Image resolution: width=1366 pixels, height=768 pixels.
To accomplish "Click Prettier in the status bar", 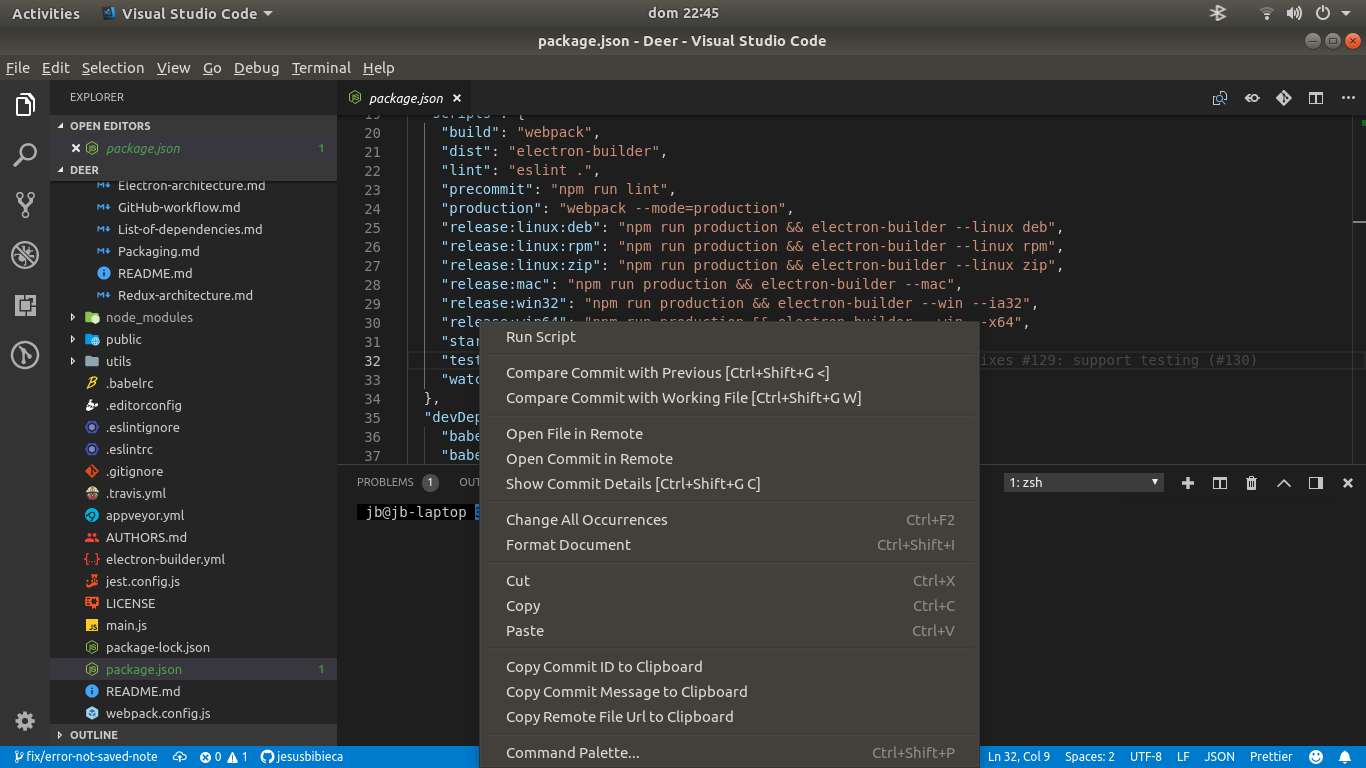I will click(1271, 757).
